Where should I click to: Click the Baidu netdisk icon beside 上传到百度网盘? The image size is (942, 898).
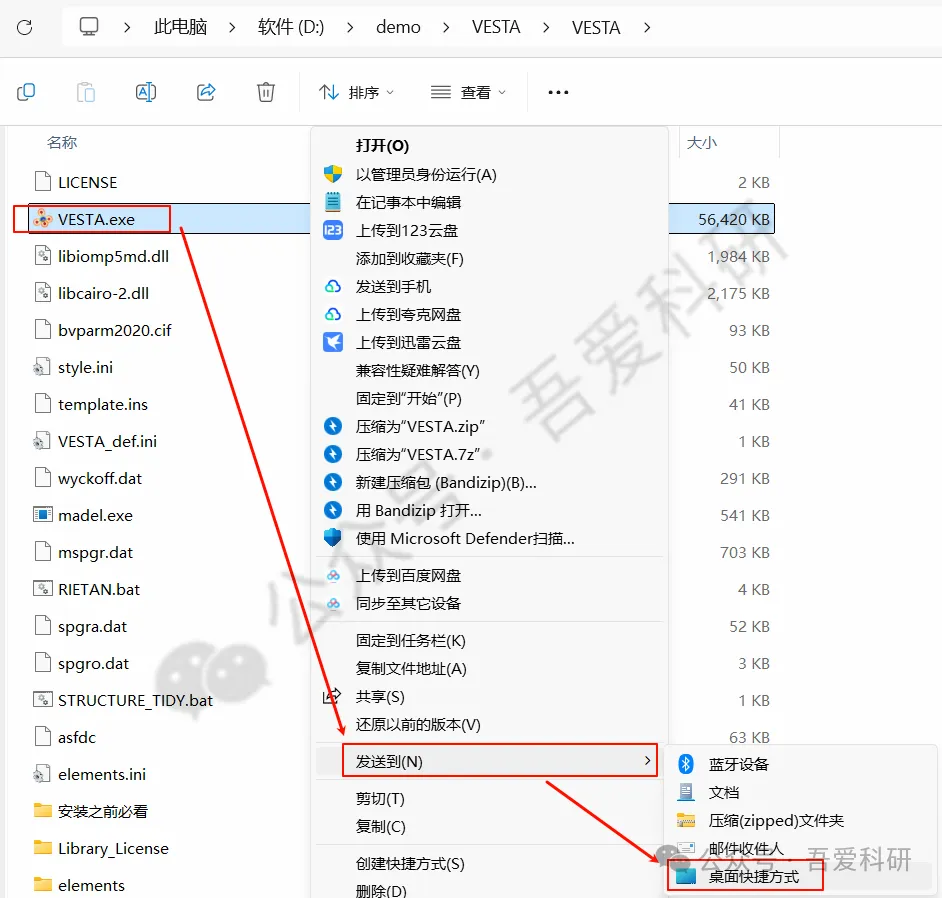333,575
